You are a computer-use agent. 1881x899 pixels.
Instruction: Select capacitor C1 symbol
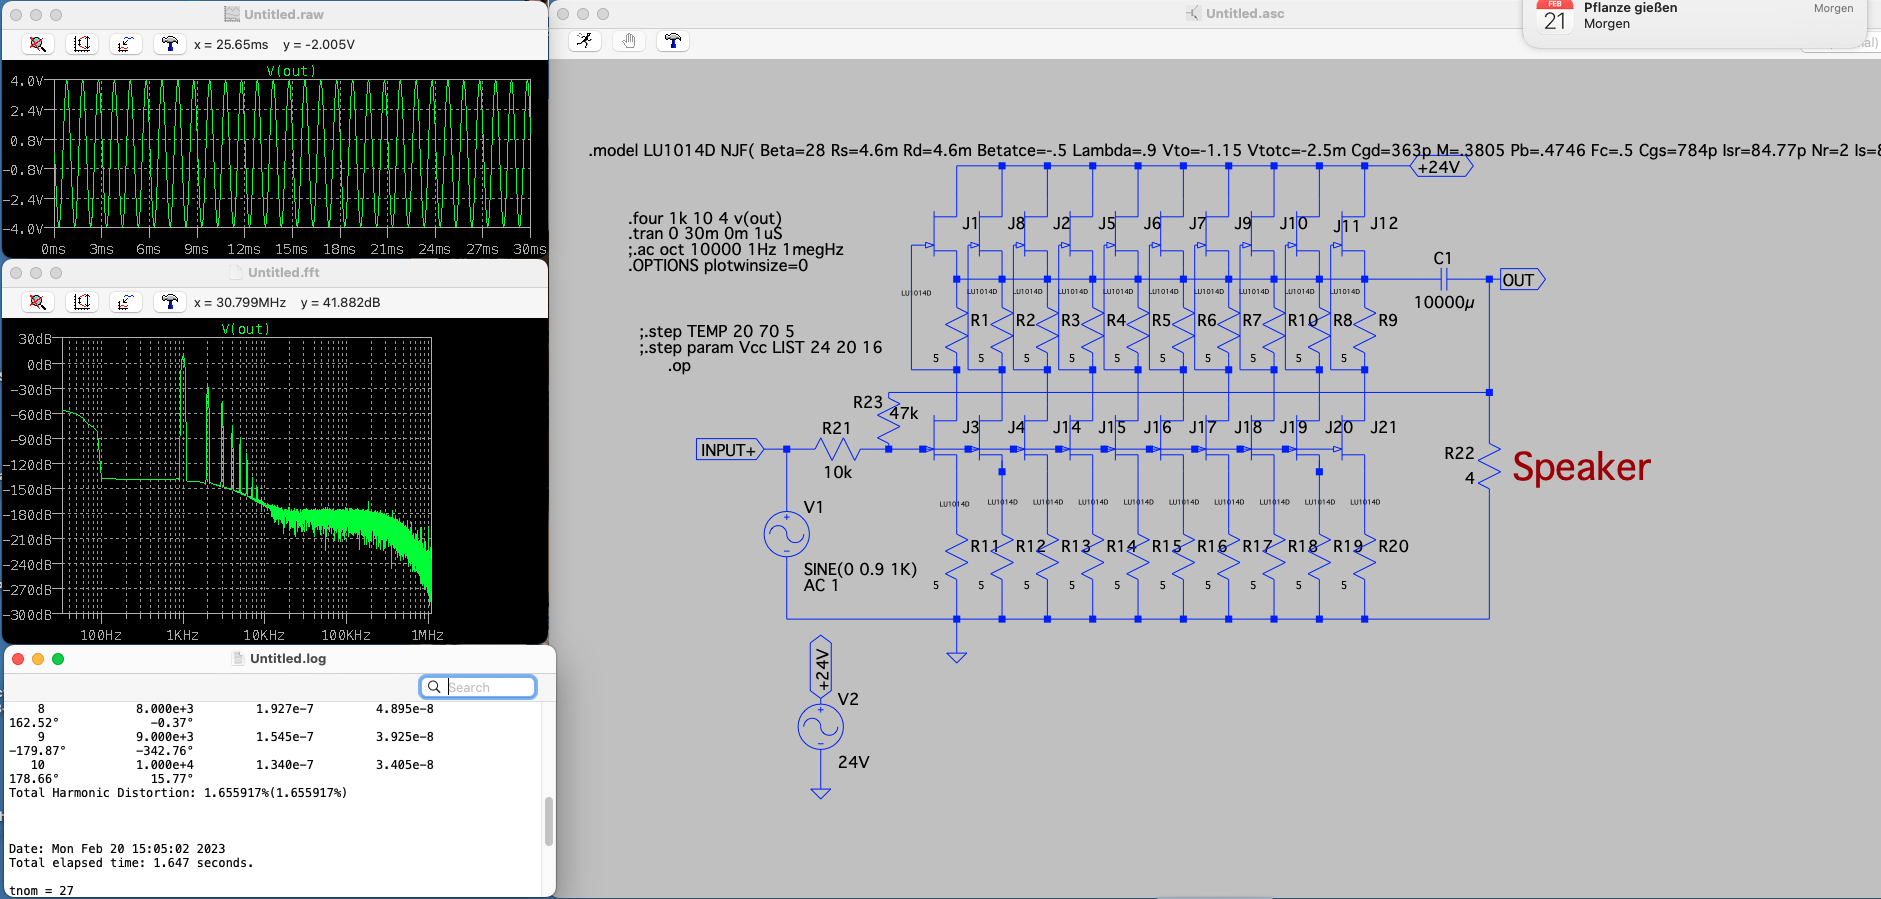pyautogui.click(x=1443, y=280)
